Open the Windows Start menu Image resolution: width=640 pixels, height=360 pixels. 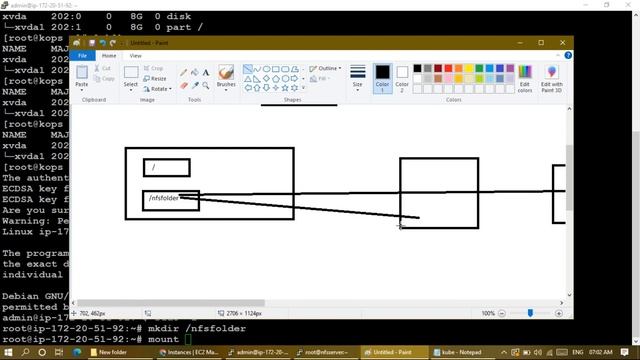tap(8, 352)
